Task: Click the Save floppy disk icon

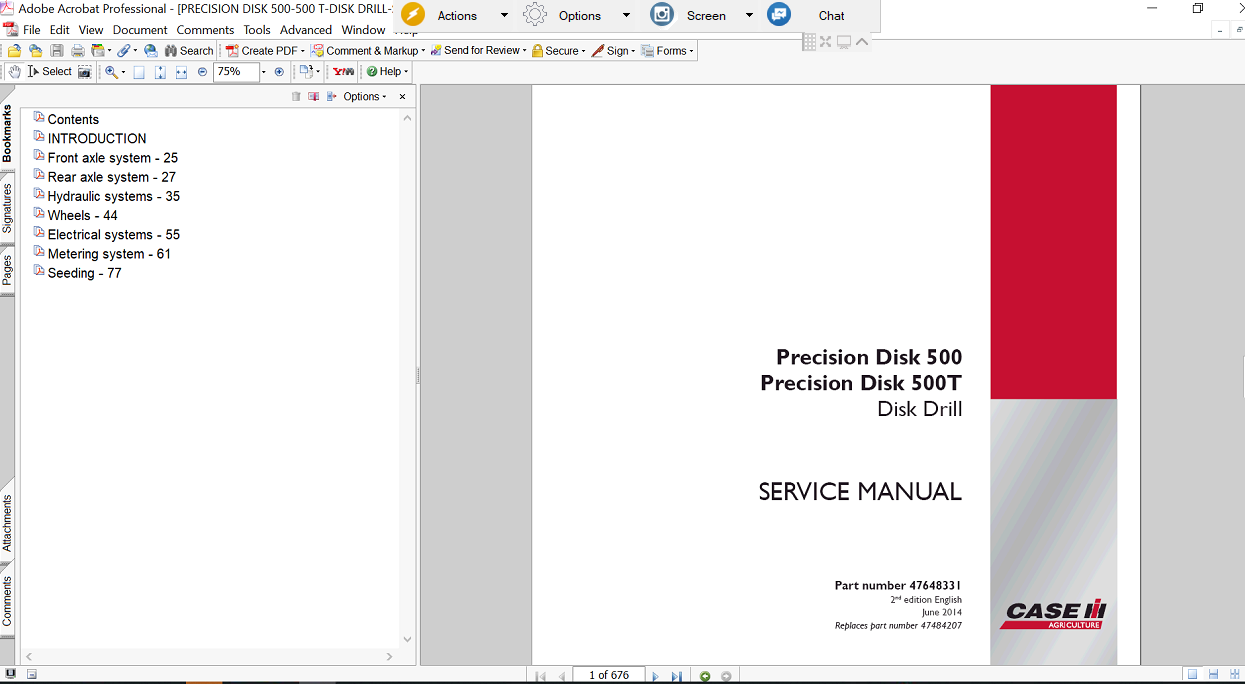Action: tap(57, 51)
